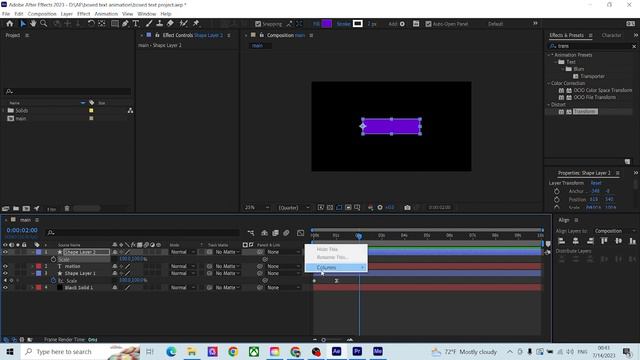Click the white Stroke color swatch
Viewport: 640px width, 360px height.
pyautogui.click(x=358, y=24)
